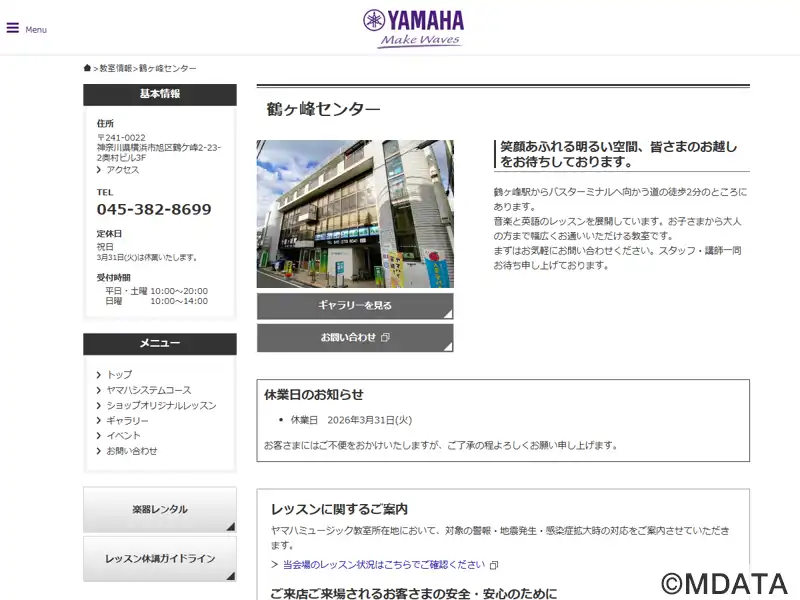Click 休業日 2026年3月31日(火) notice text
The height and width of the screenshot is (600, 800).
[351, 420]
